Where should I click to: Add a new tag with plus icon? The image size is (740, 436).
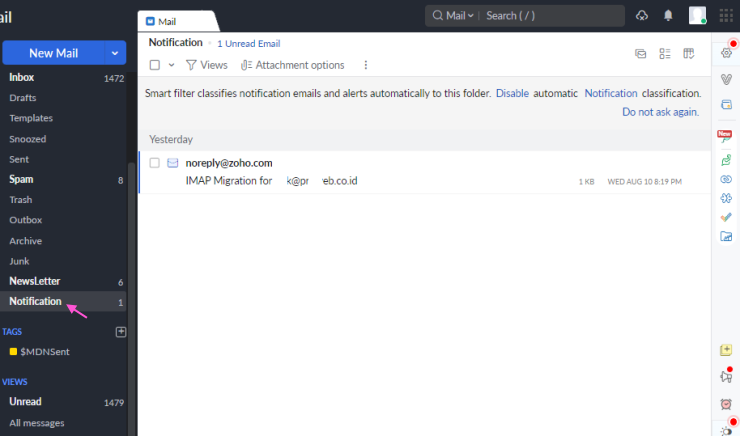click(x=121, y=332)
